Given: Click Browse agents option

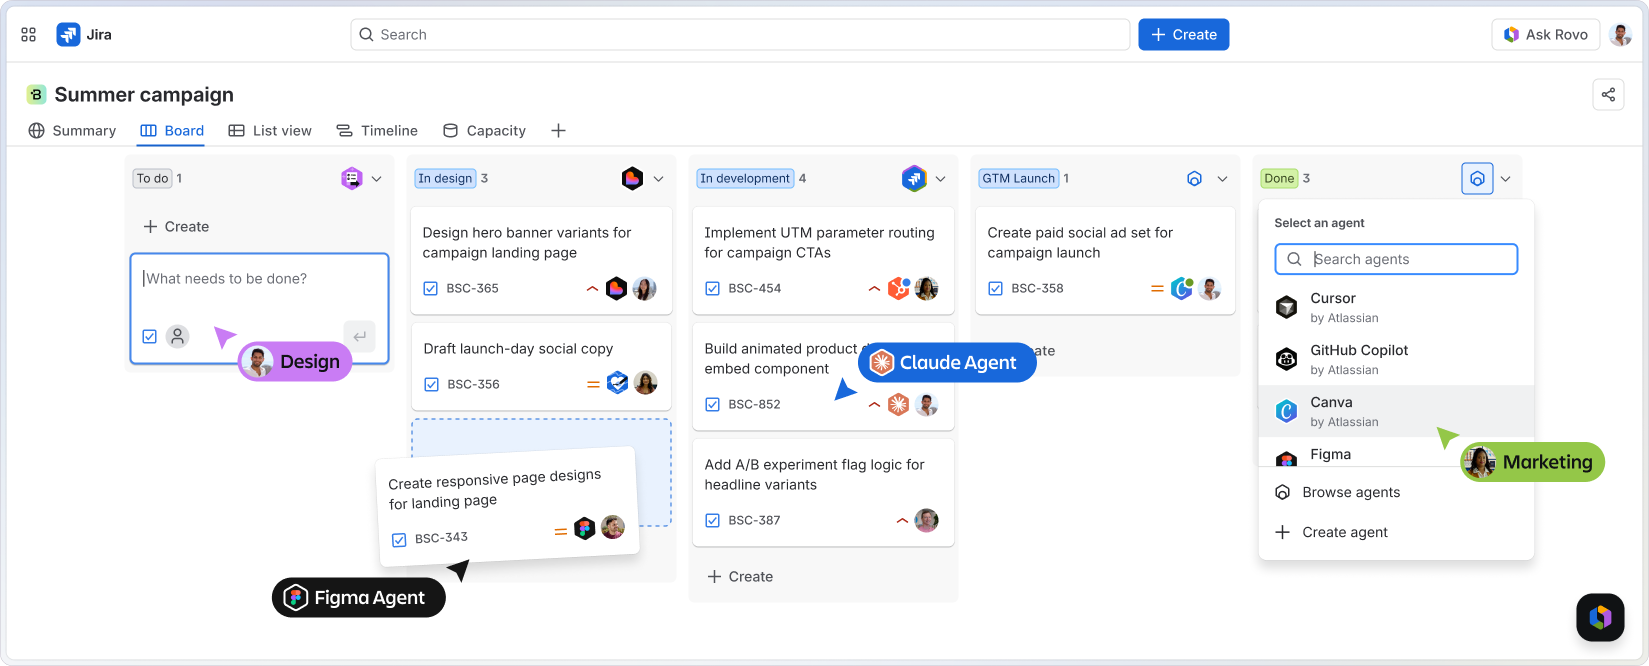Looking at the screenshot, I should point(1396,492).
